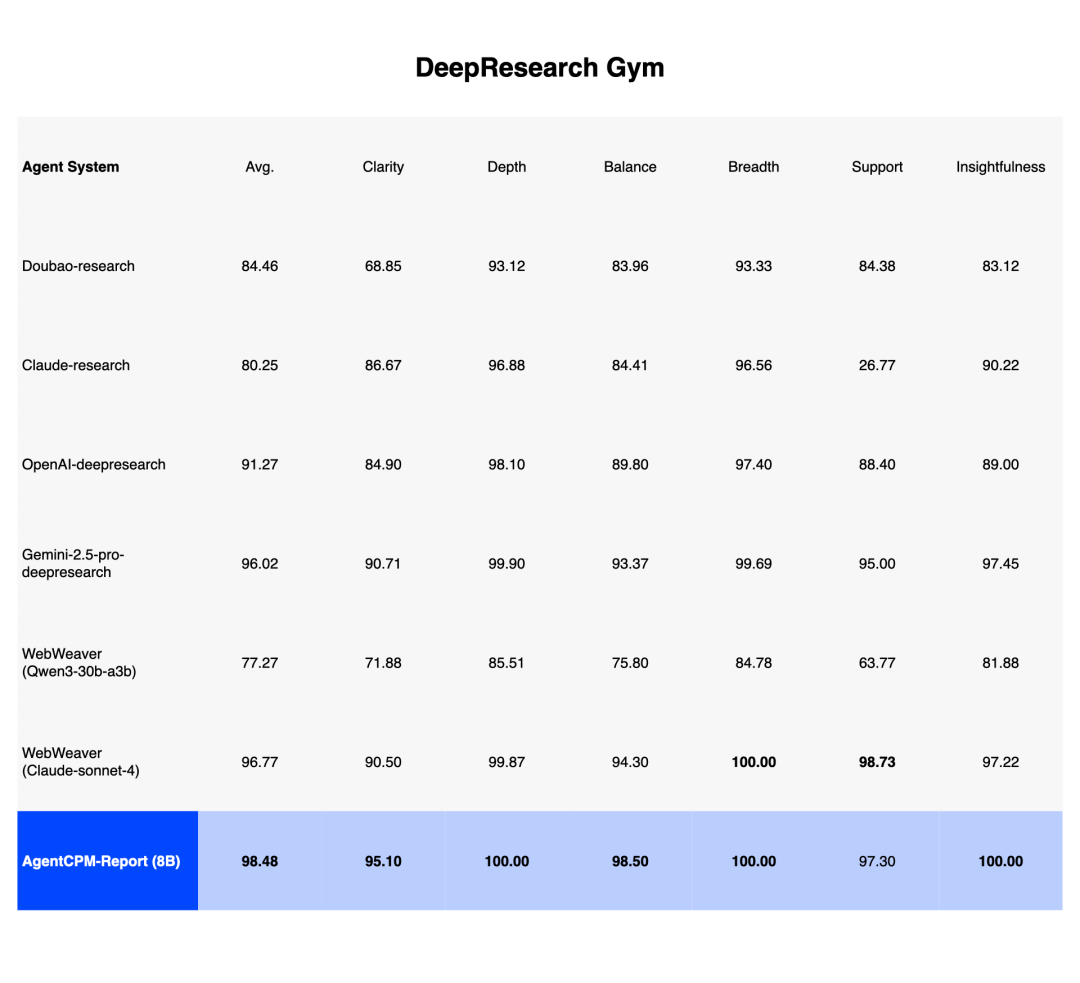Viewport: 1080px width, 983px height.
Task: Select the Clarity column header
Action: tap(383, 167)
